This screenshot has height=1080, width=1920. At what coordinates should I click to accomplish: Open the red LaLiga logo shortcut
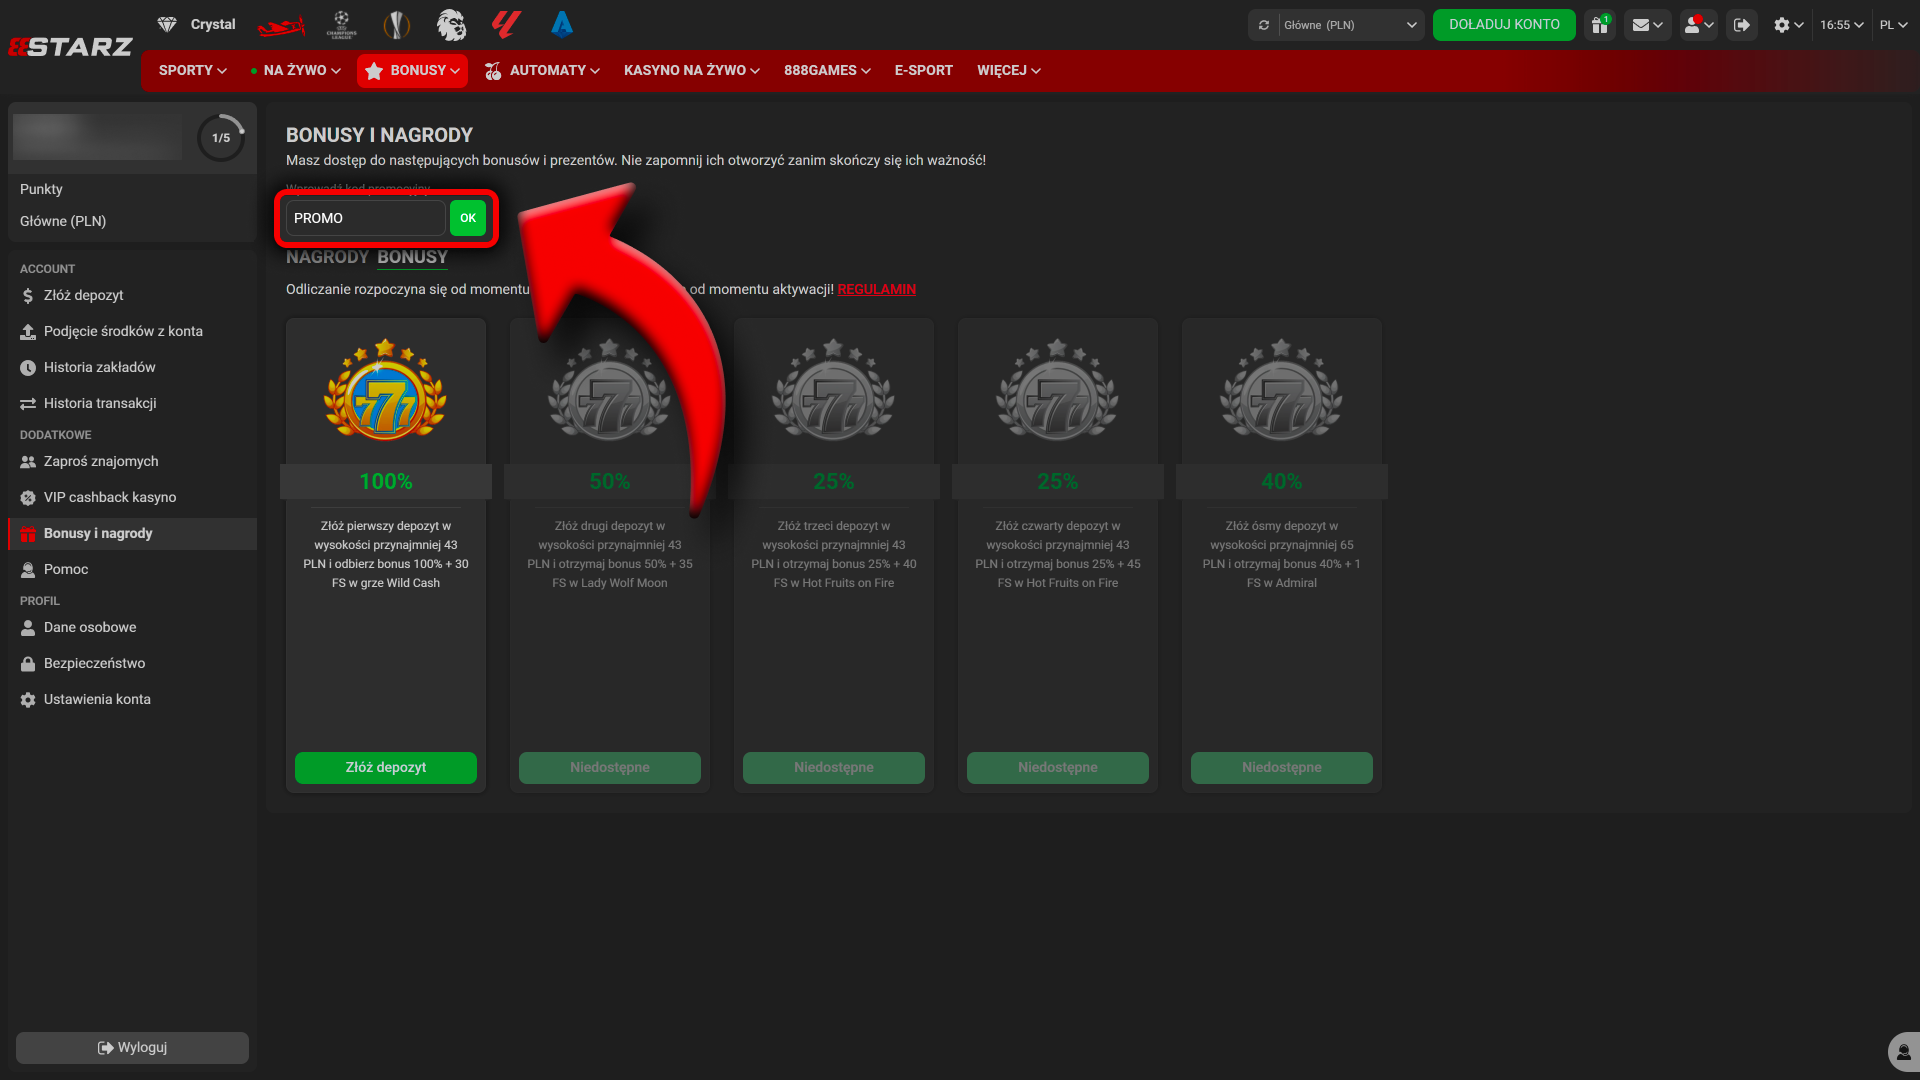[506, 25]
